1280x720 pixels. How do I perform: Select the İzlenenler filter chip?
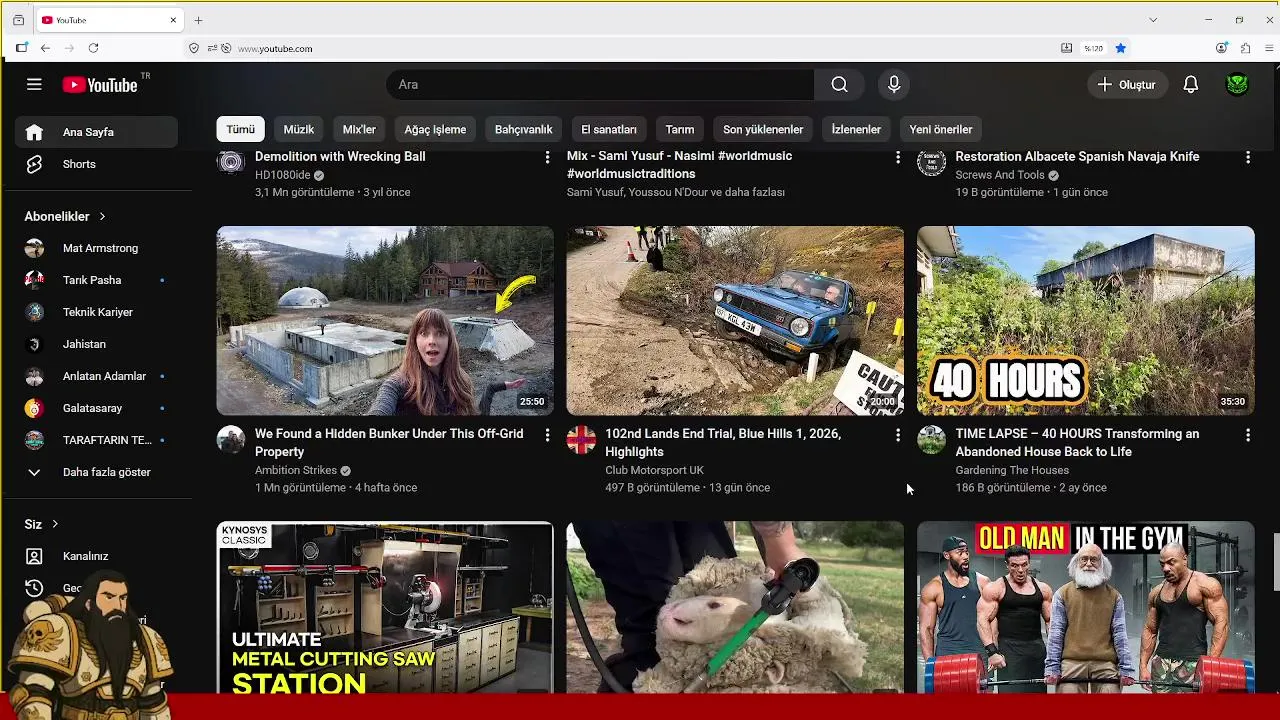pos(856,129)
